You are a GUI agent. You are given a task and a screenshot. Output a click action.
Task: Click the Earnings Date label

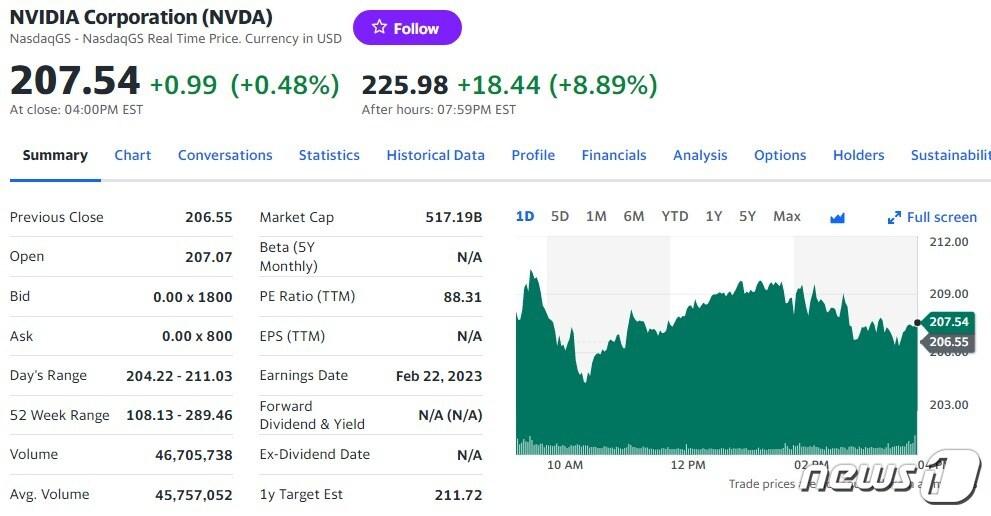click(x=304, y=375)
